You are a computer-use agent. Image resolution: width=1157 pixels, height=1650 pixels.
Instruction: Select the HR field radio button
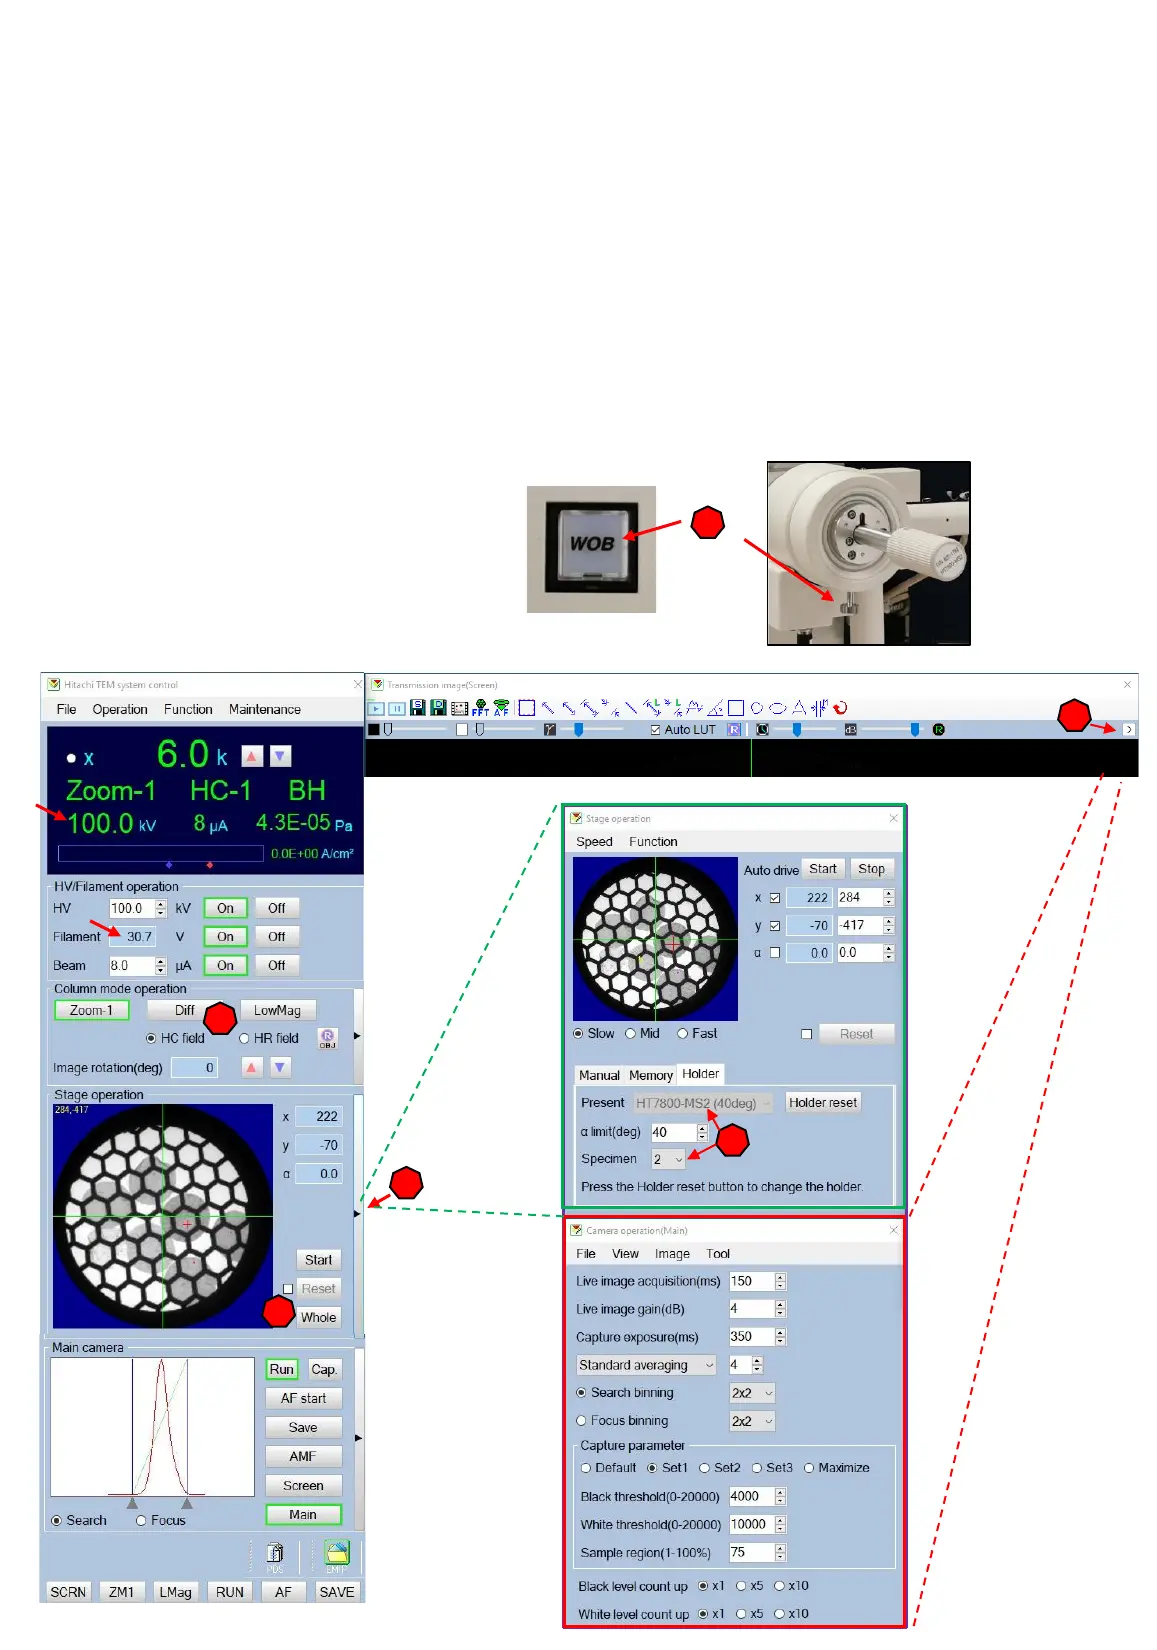coord(244,1038)
